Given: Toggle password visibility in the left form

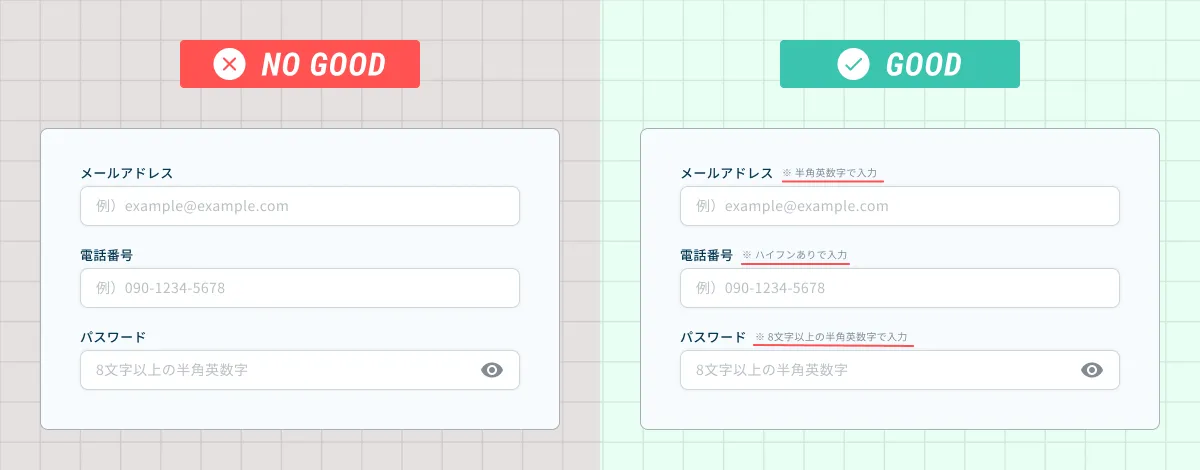Looking at the screenshot, I should click(492, 370).
